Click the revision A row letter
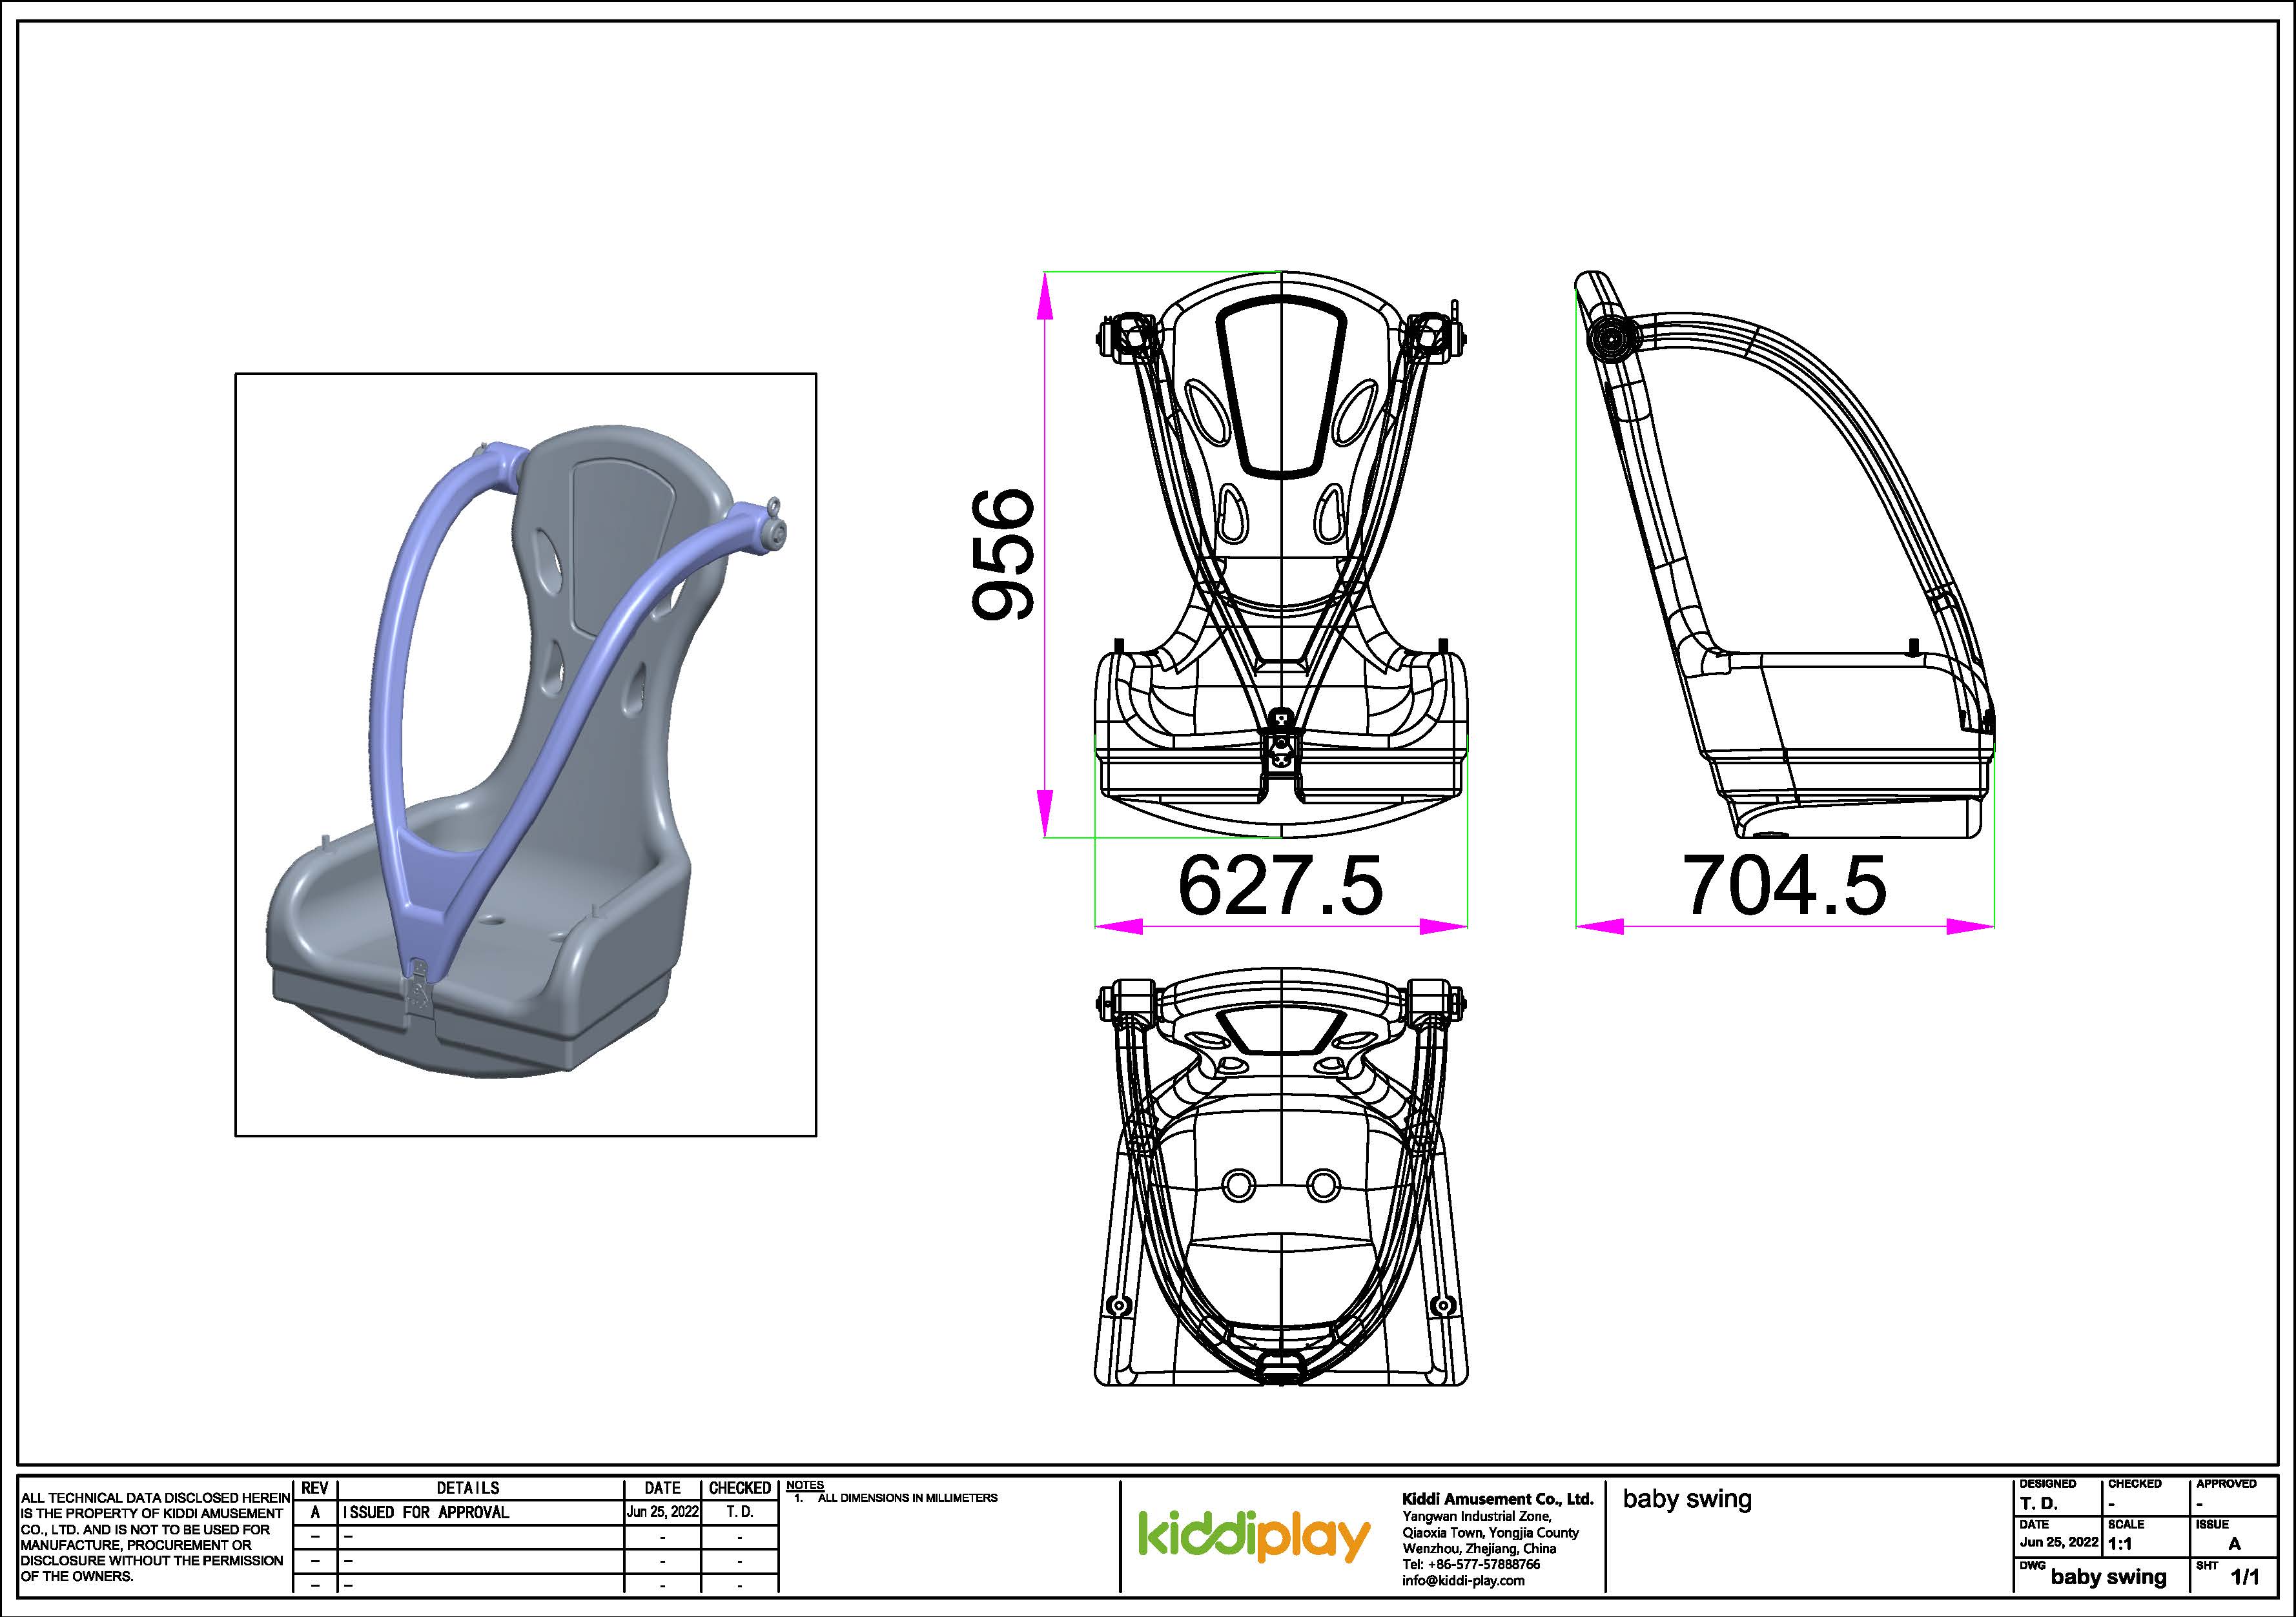This screenshot has width=2296, height=1617. (315, 1513)
